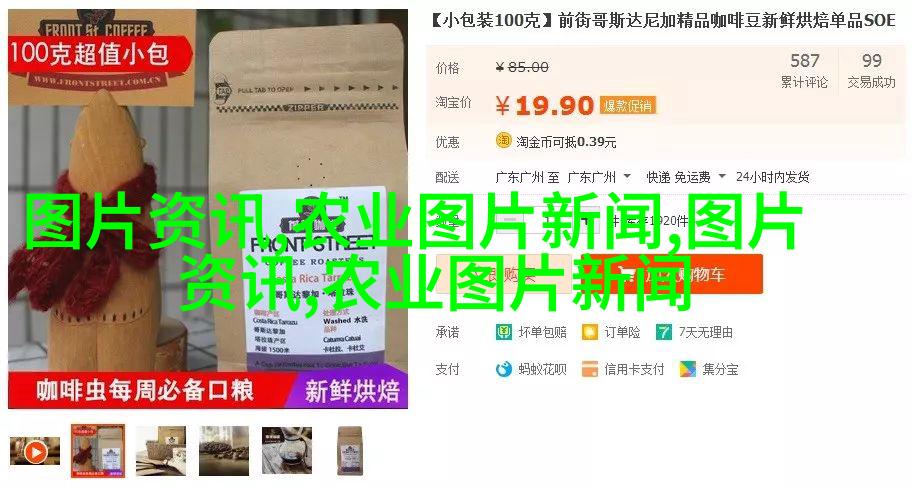Select the coffee beans thumbnail

224,451
